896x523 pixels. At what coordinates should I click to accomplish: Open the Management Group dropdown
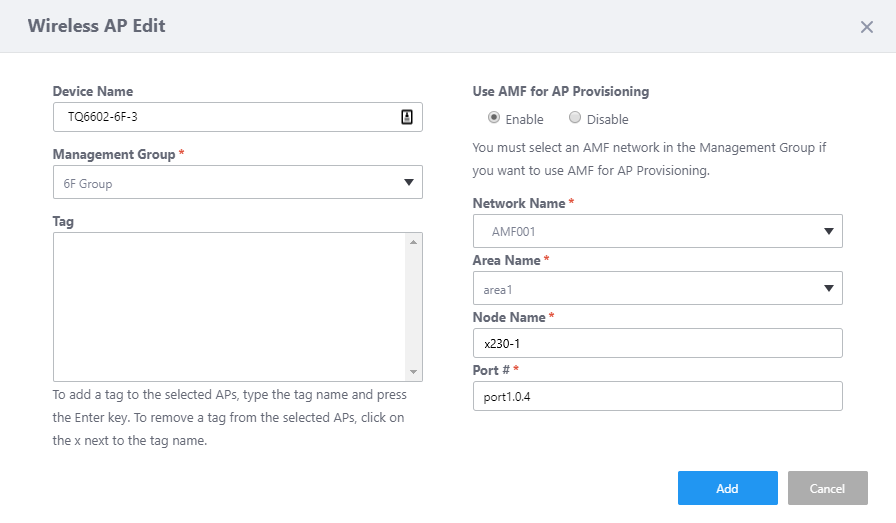point(238,182)
